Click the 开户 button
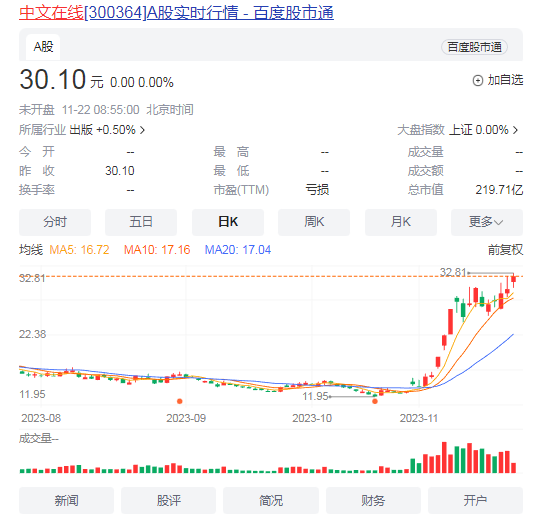The image size is (549, 522). (x=475, y=500)
